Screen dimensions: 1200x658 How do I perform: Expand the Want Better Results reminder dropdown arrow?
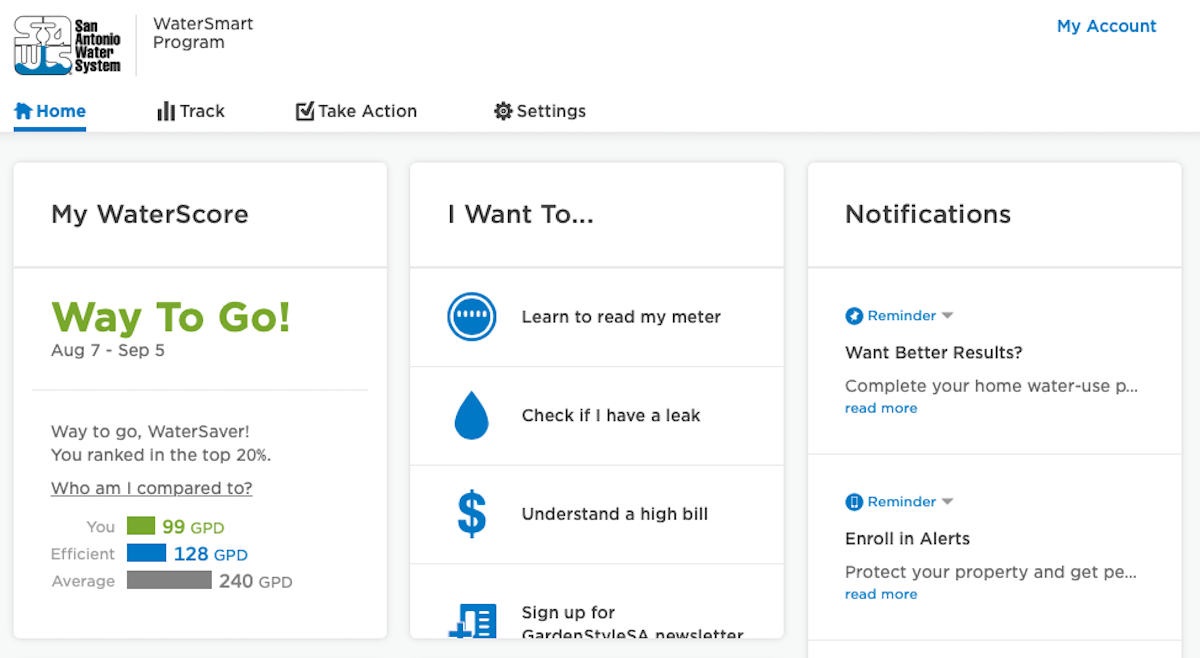point(948,316)
